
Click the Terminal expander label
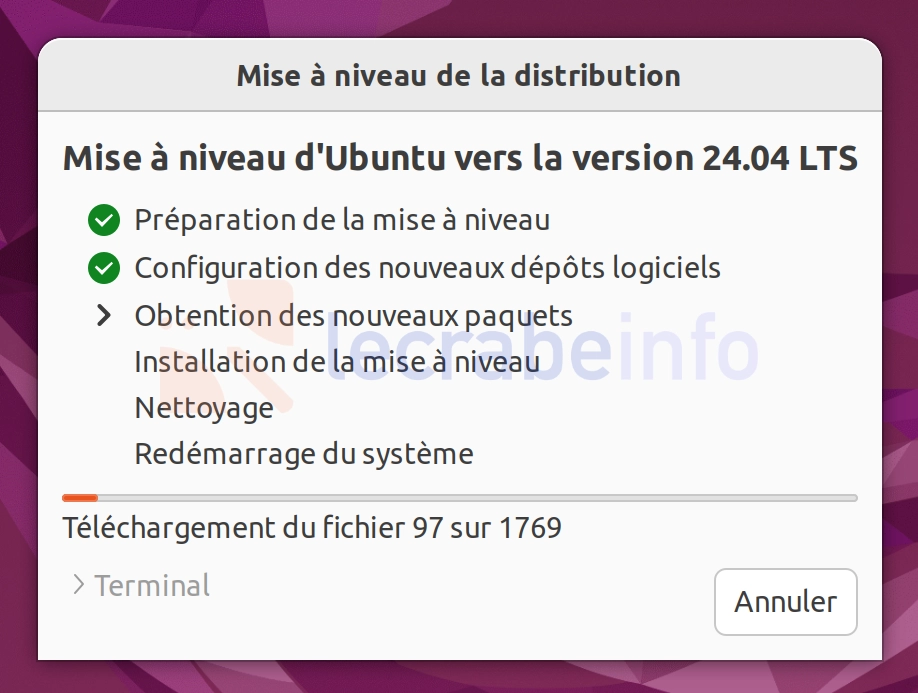(152, 585)
